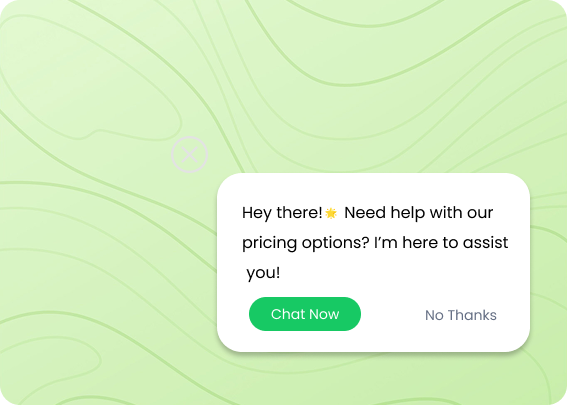Screen dimensions: 567x405
Task: Click the green contour-line background area
Action: click(x=101, y=253)
